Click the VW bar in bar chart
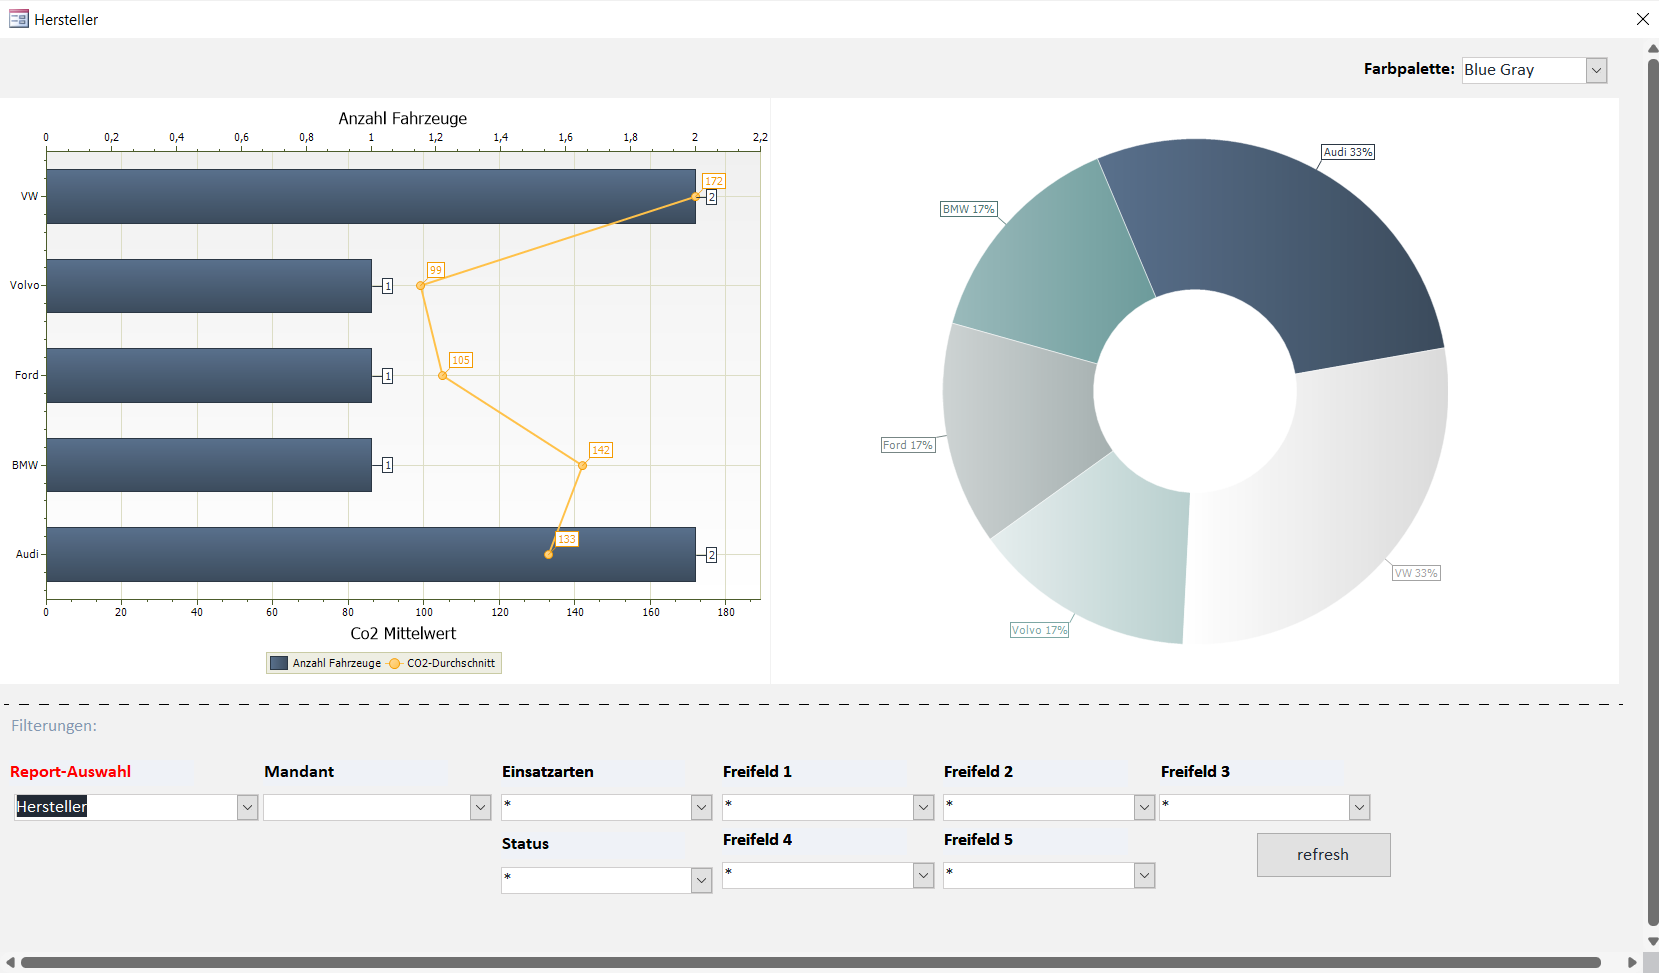The width and height of the screenshot is (1659, 973). (371, 196)
